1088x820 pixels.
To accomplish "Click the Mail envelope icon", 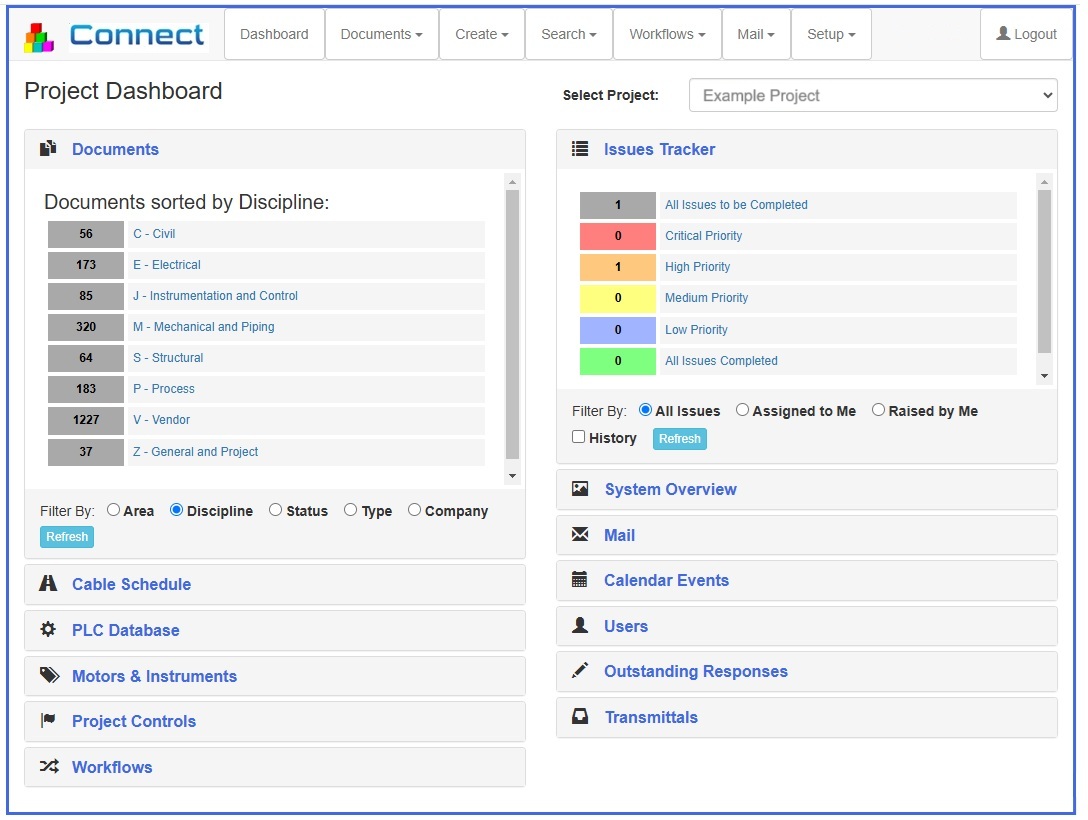I will (x=580, y=534).
